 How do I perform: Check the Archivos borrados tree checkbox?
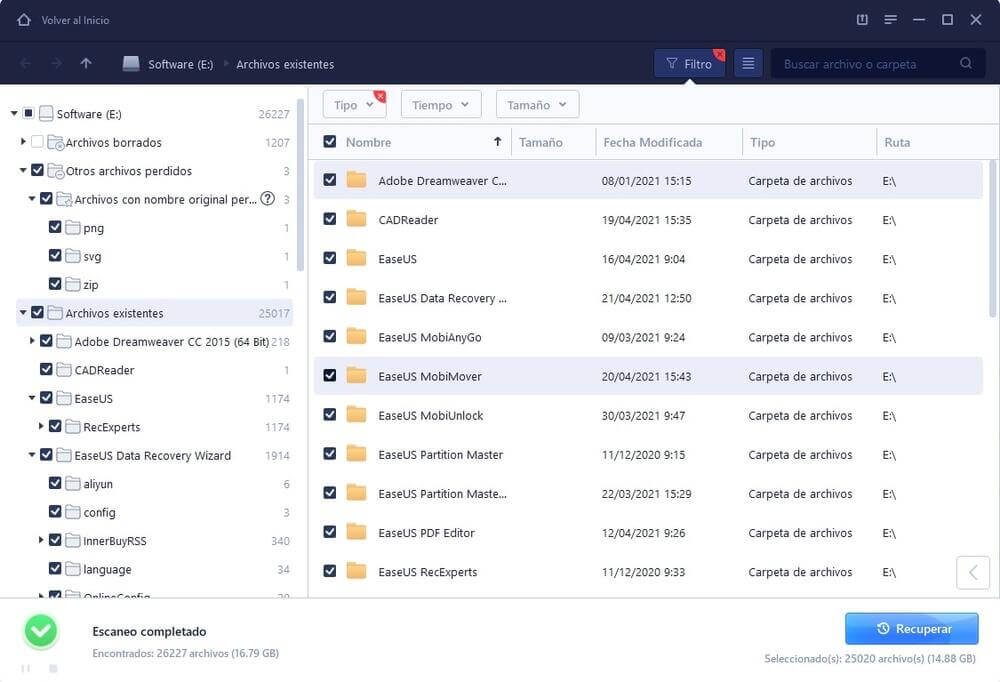click(x=38, y=142)
